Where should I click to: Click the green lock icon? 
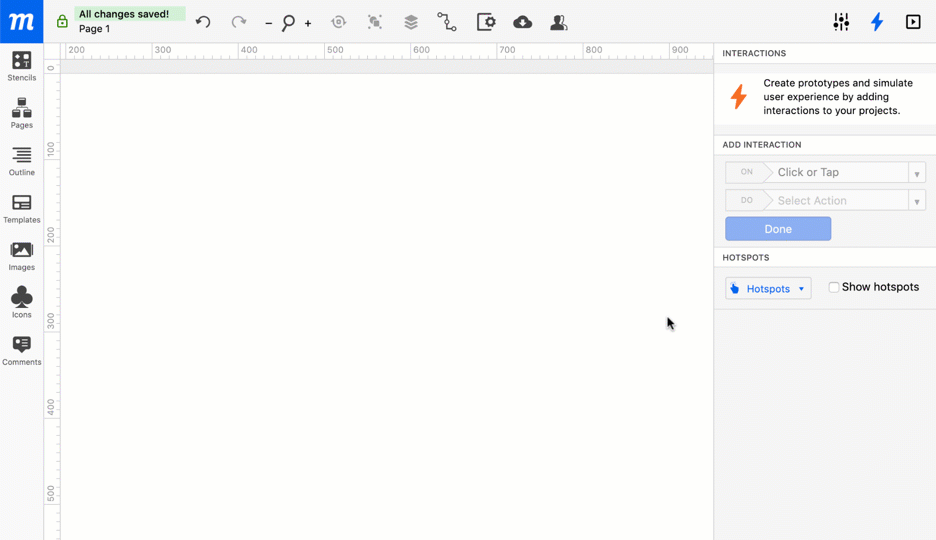[62, 21]
